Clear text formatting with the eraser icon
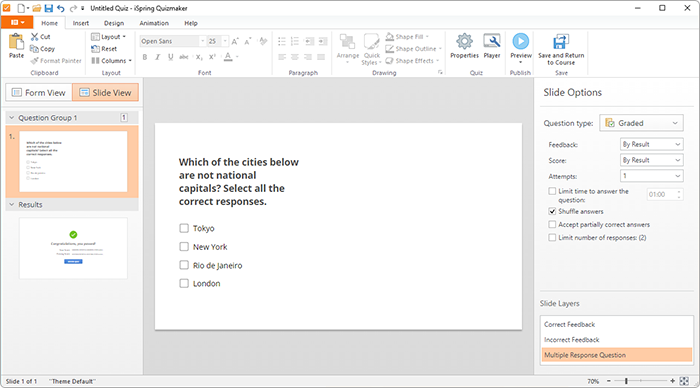This screenshot has height=388, width=700. tap(263, 41)
